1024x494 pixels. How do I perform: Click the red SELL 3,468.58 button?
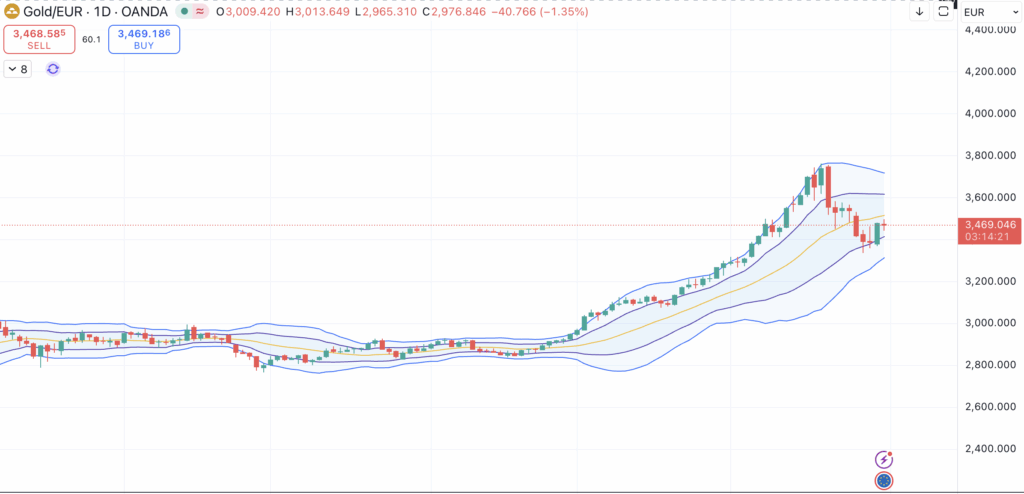point(39,39)
